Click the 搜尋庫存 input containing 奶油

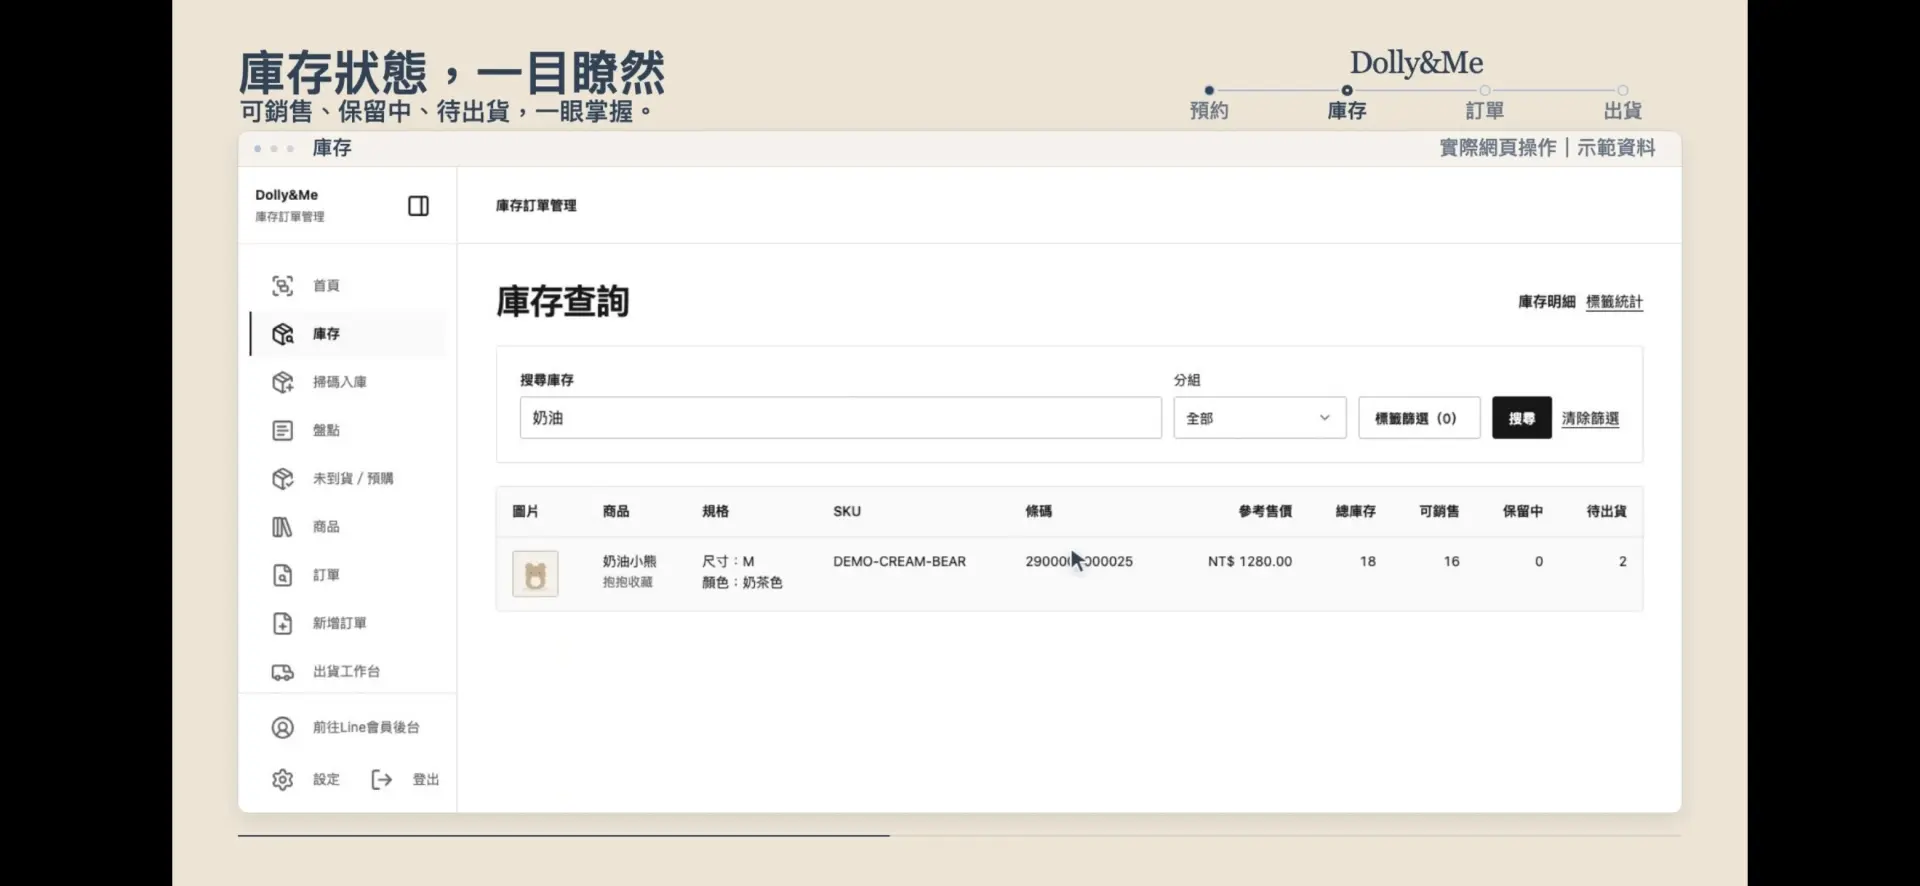[840, 418]
